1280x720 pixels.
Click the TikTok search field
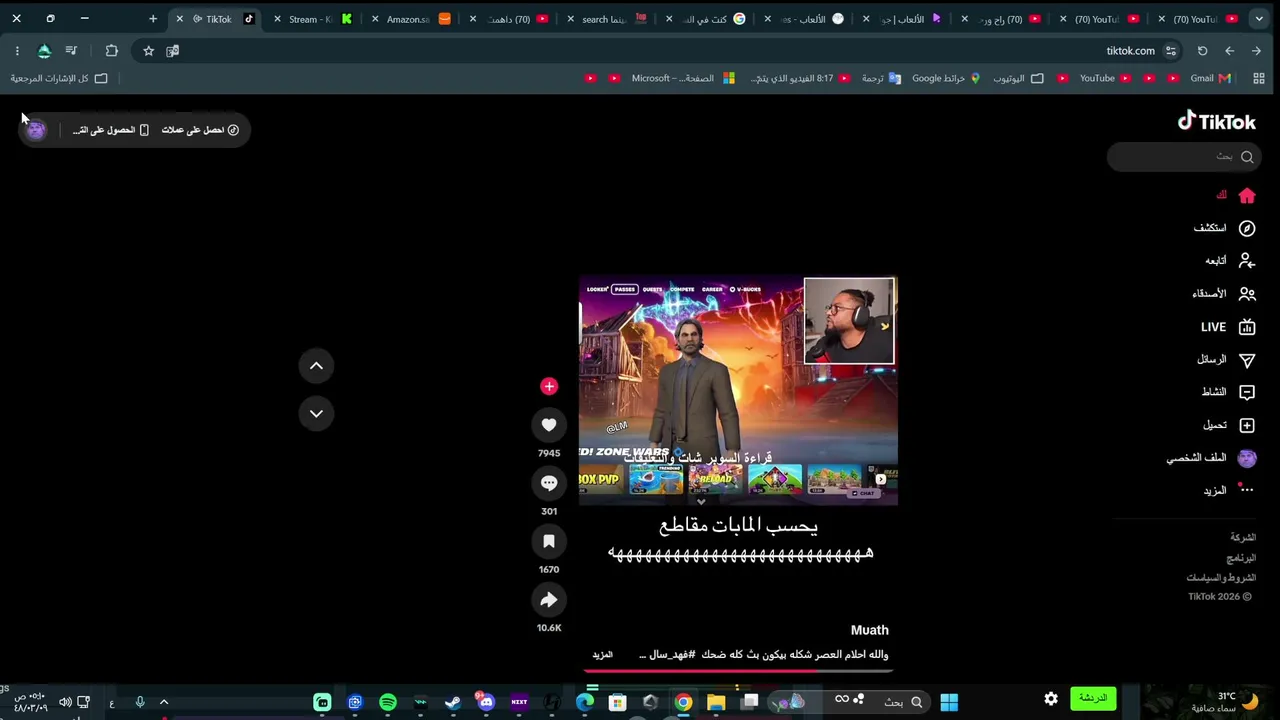click(1184, 157)
